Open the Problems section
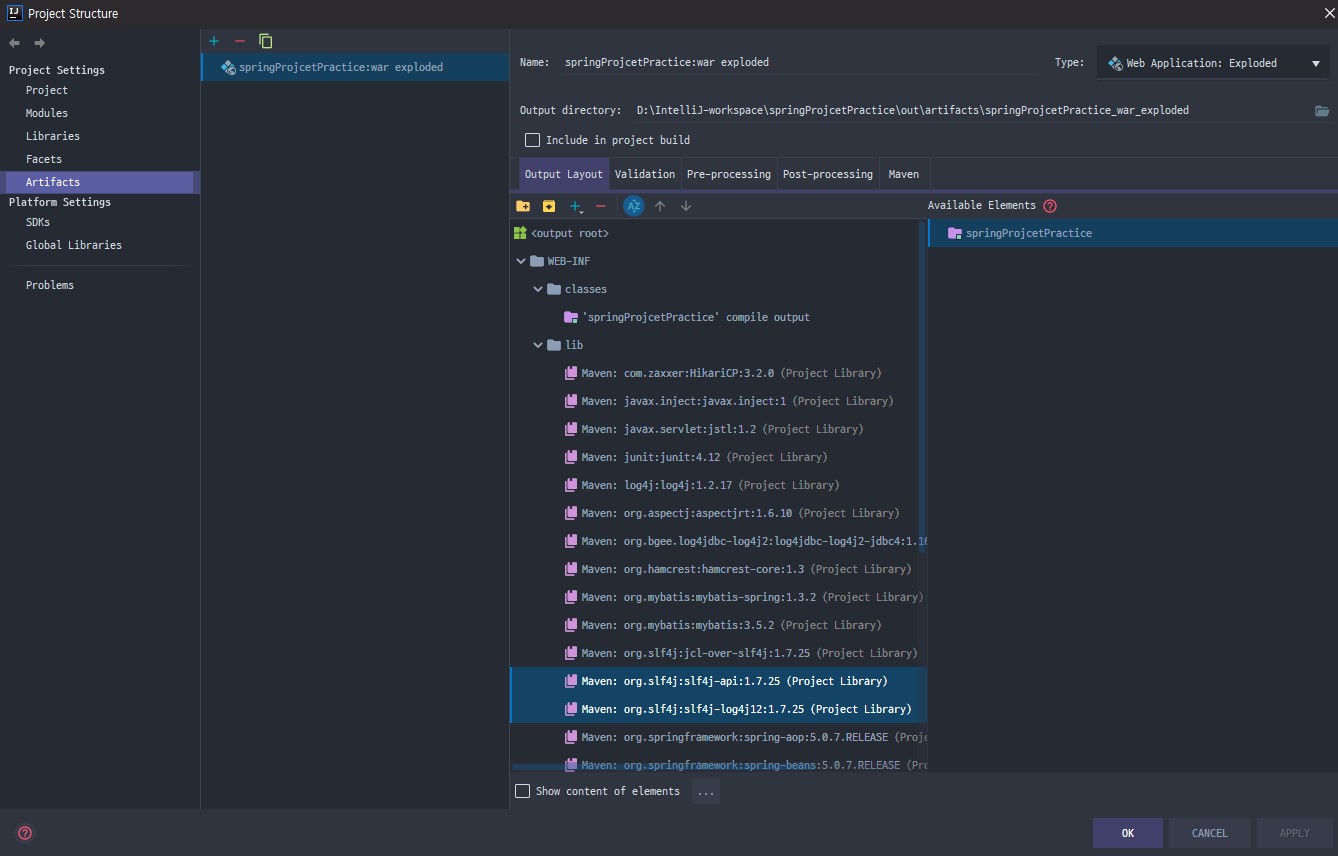The height and width of the screenshot is (856, 1338). pyautogui.click(x=50, y=285)
